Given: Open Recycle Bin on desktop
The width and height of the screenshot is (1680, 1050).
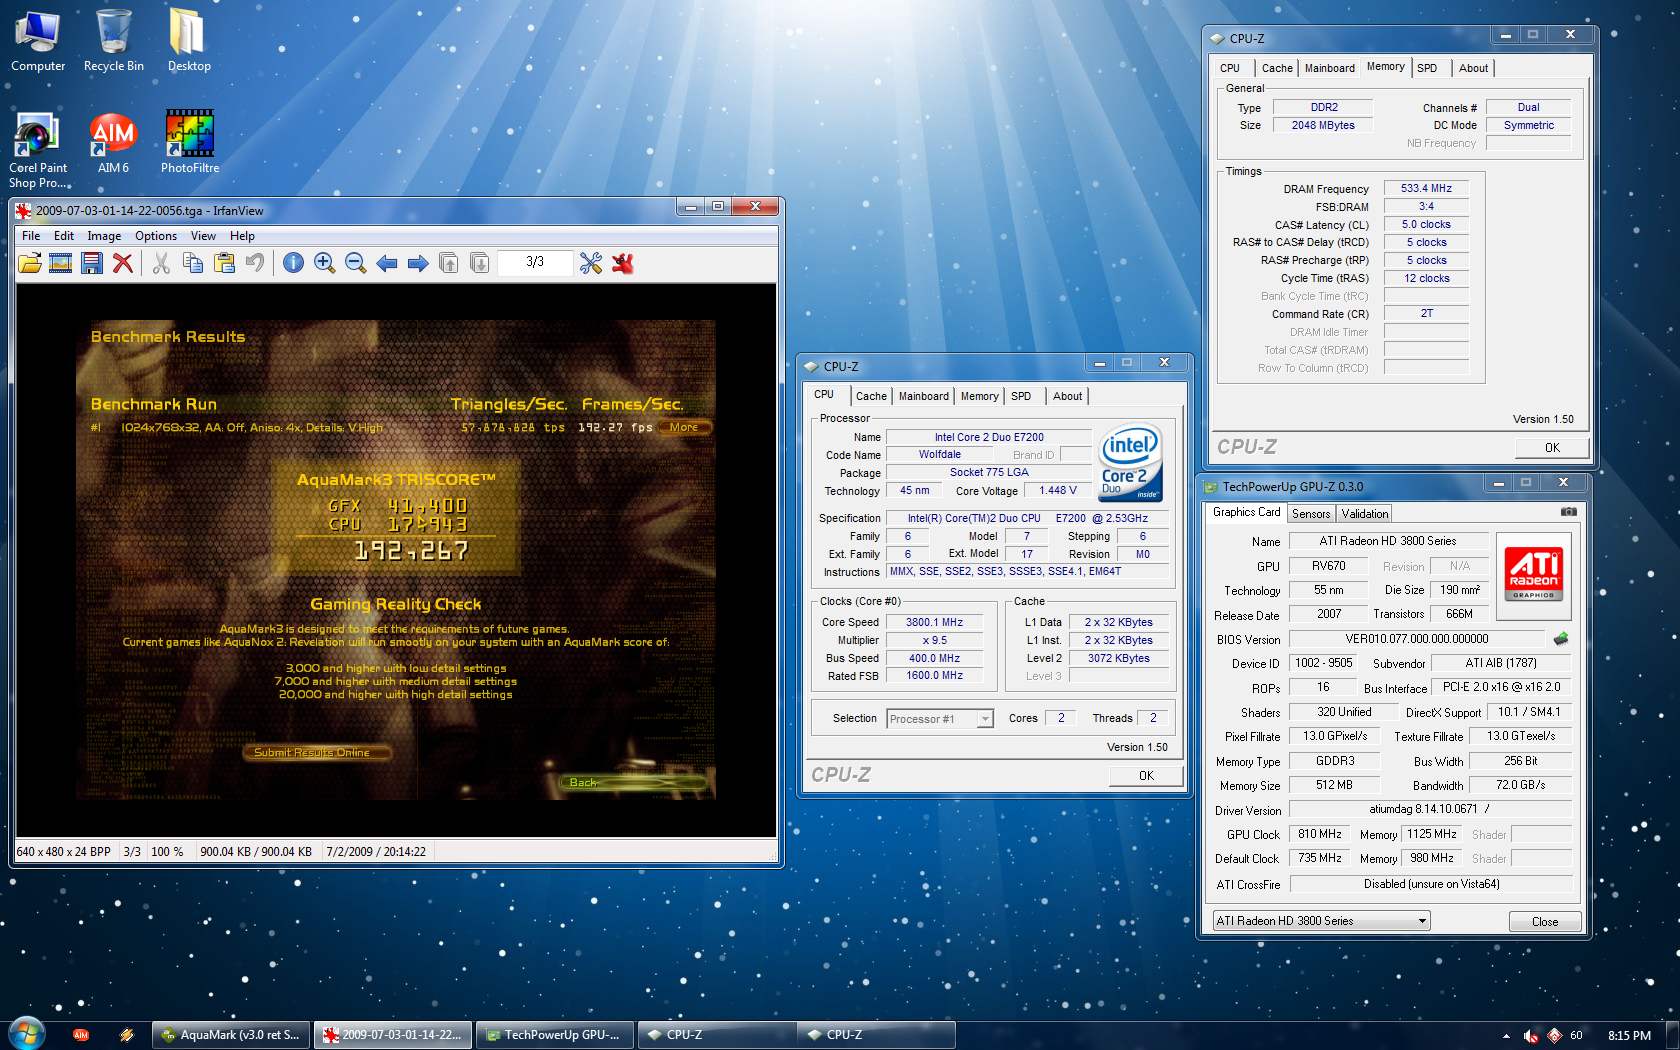Looking at the screenshot, I should coord(114,40).
